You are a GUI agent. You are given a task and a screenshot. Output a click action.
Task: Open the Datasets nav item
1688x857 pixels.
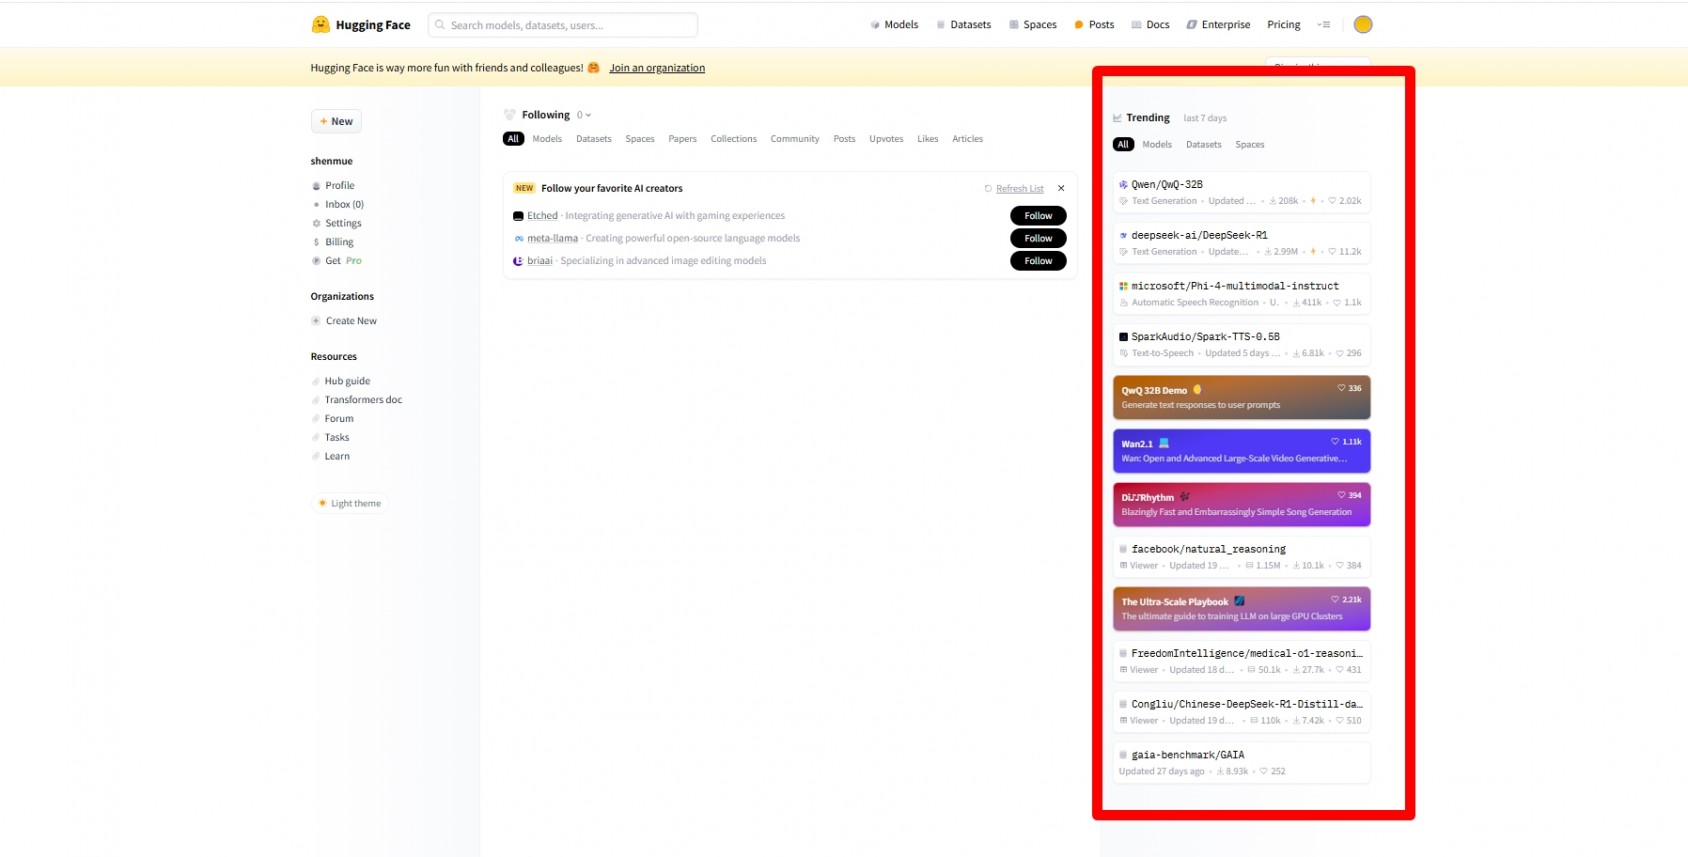[963, 25]
